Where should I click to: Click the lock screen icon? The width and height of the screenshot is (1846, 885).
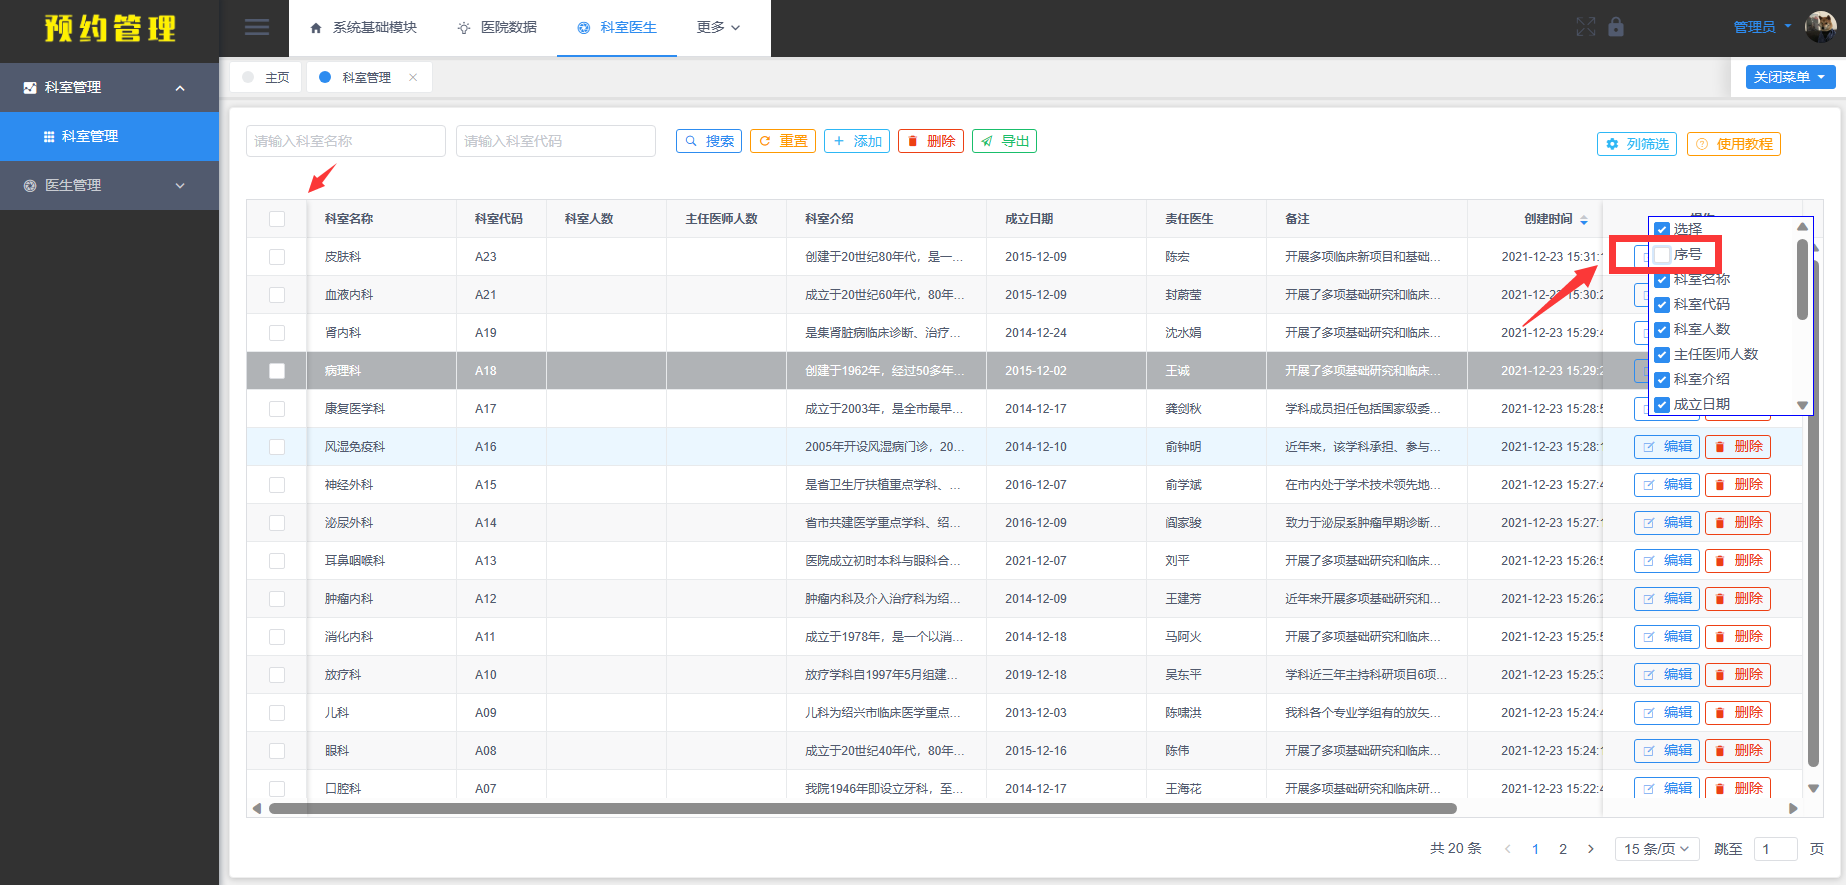pos(1616,27)
